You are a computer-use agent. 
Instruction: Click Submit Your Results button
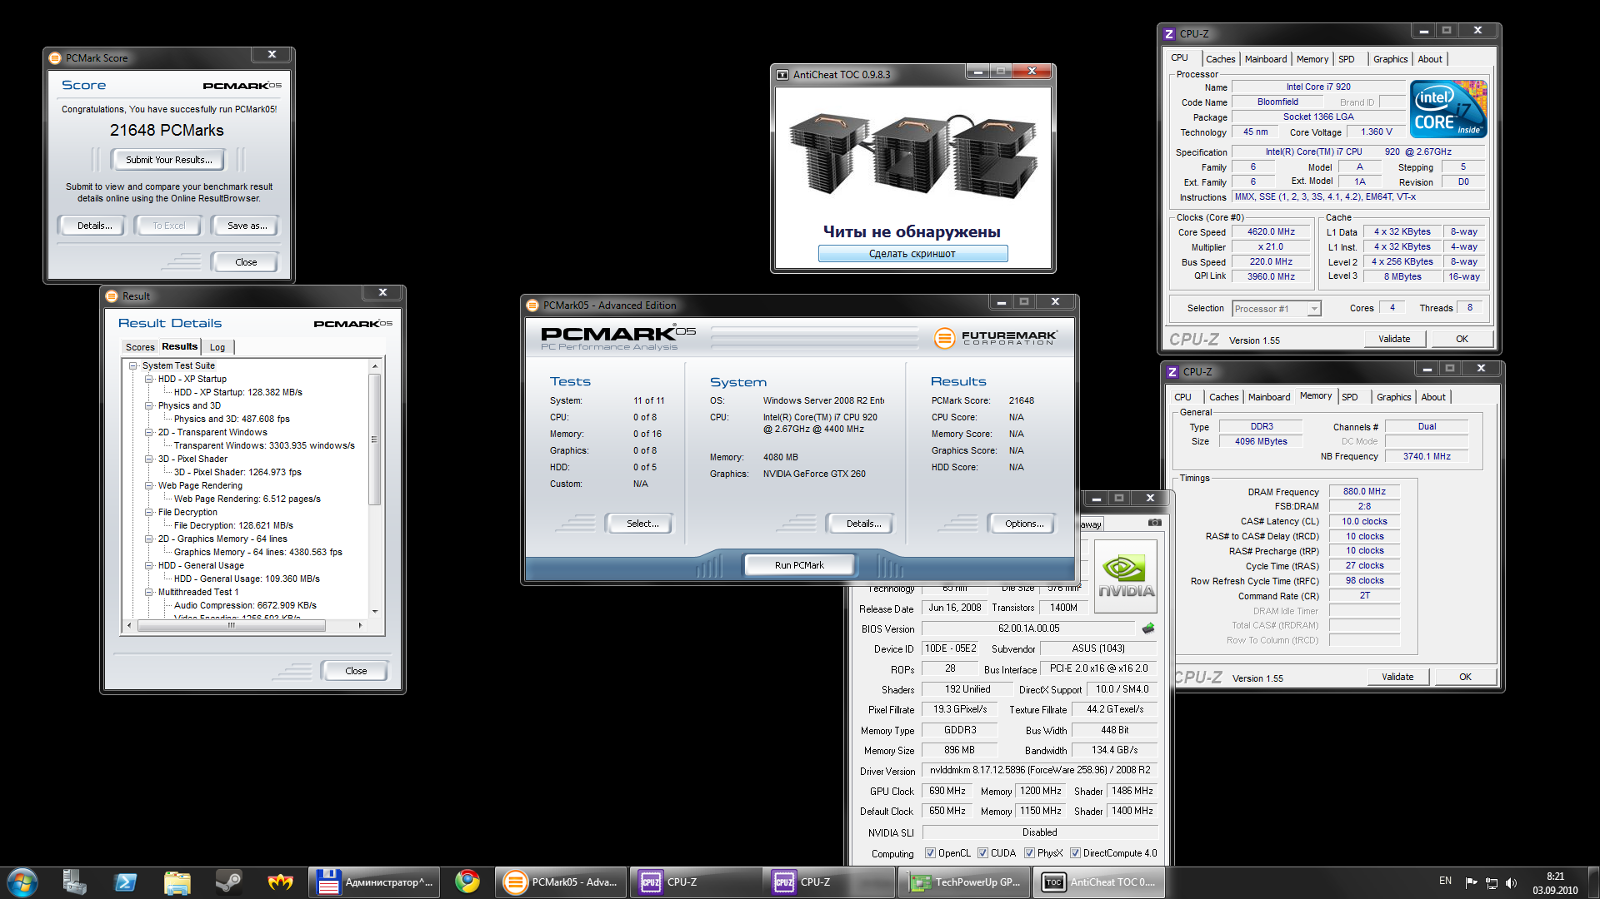(x=169, y=160)
